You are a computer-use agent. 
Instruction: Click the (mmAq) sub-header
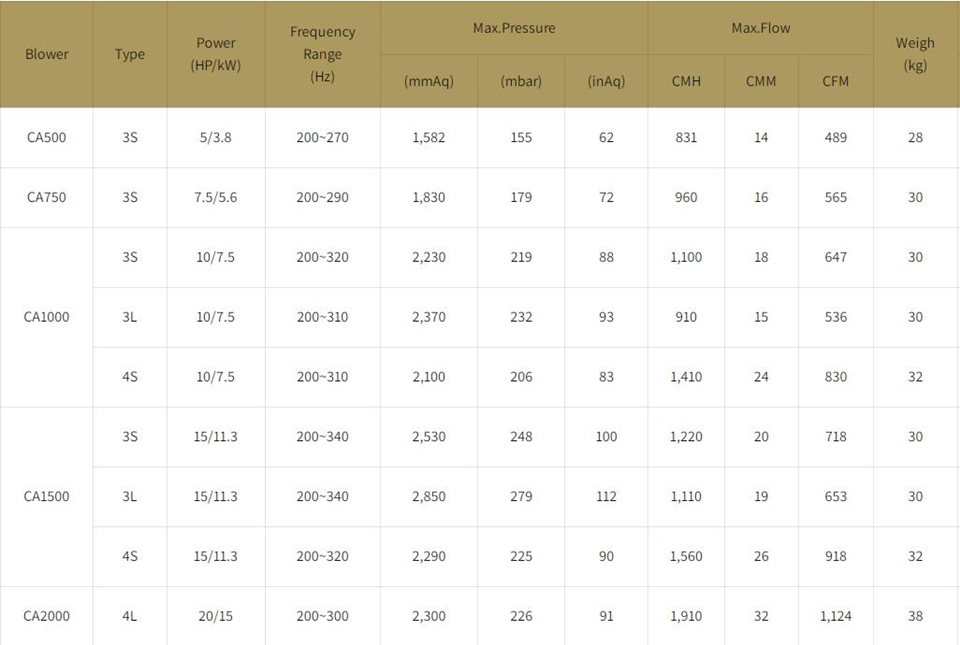click(429, 81)
